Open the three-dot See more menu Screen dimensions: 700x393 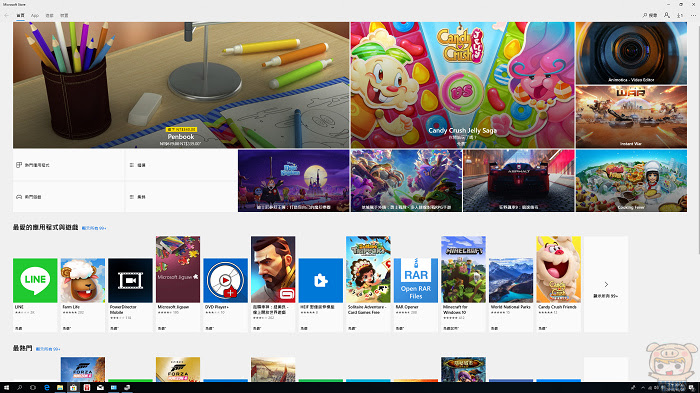coord(693,15)
